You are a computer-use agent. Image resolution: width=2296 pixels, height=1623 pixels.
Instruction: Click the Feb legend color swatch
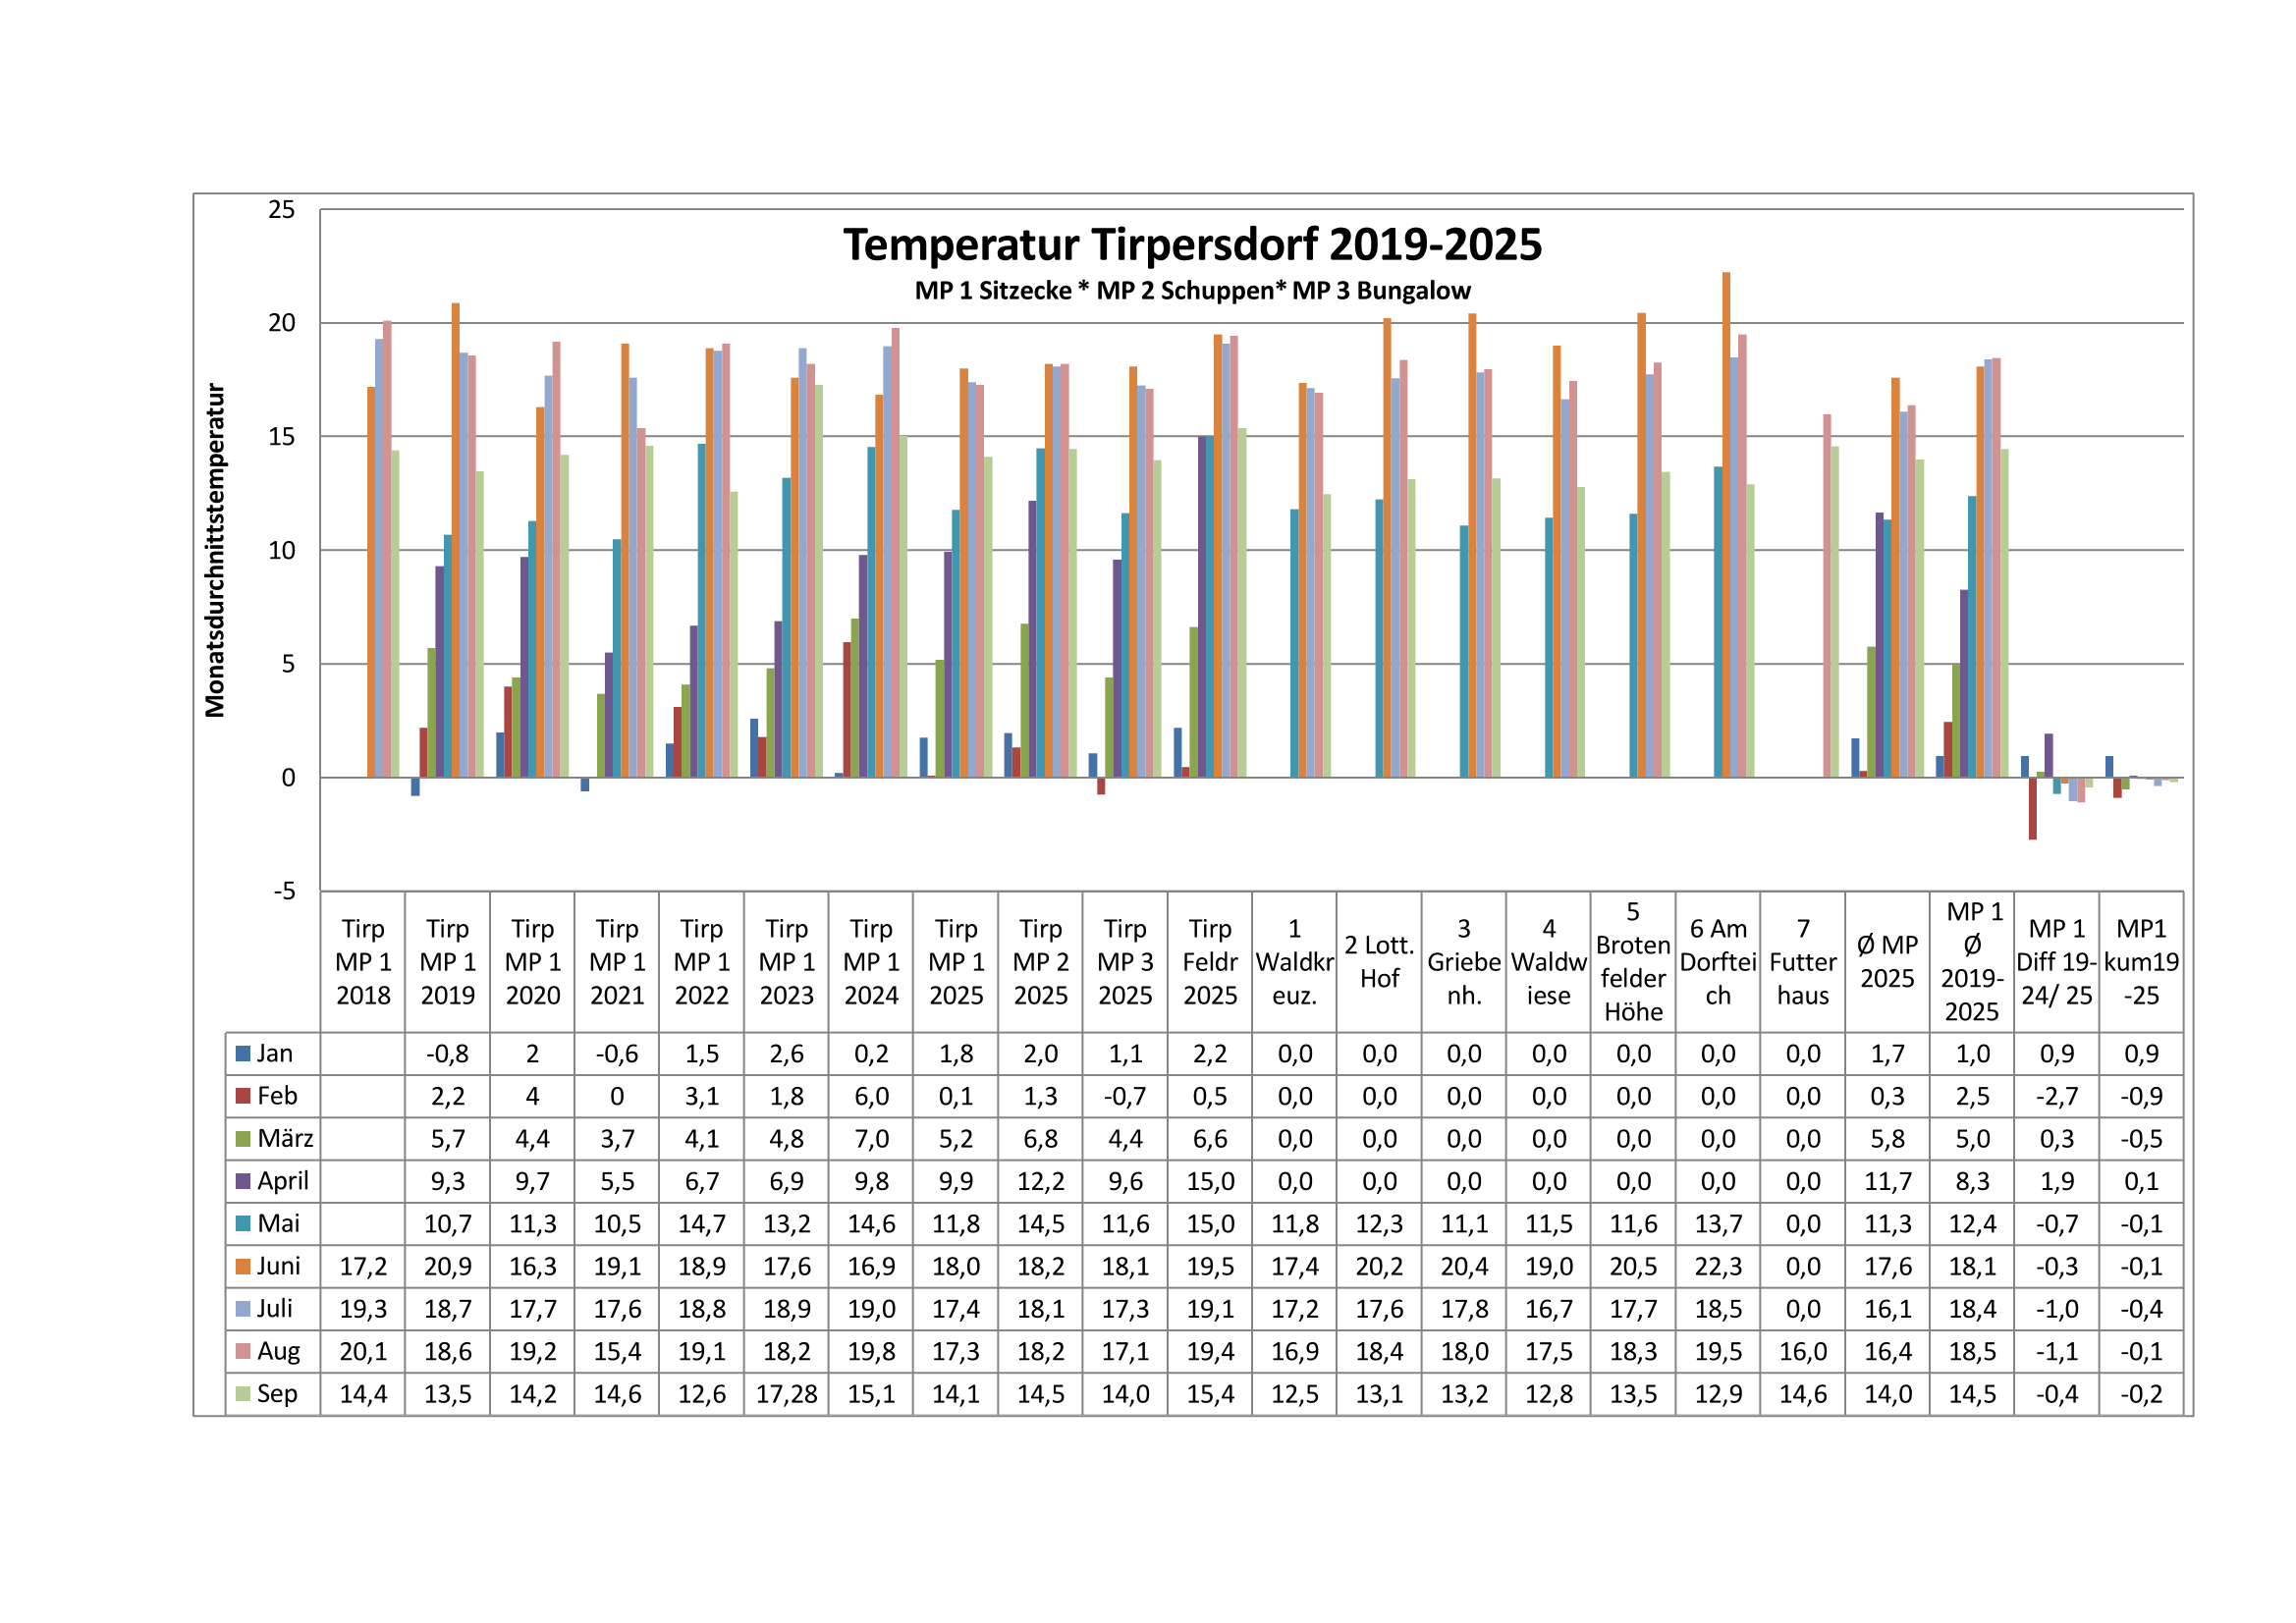[242, 1096]
